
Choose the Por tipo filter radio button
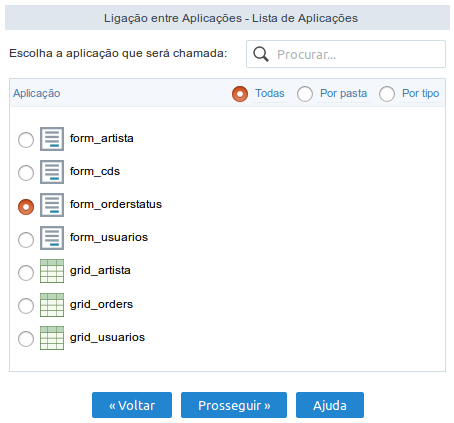coord(387,94)
